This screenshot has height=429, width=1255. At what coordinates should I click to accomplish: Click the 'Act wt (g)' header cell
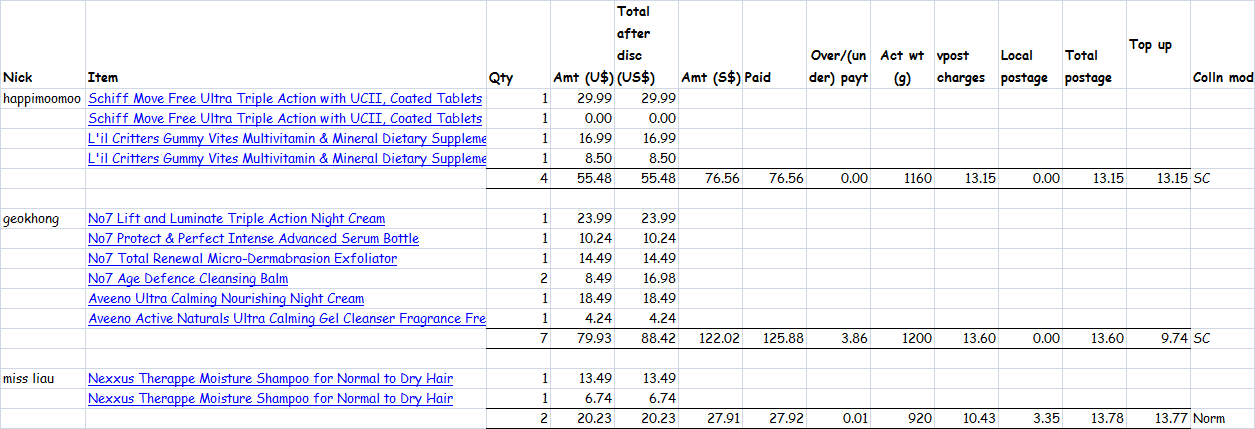click(902, 45)
